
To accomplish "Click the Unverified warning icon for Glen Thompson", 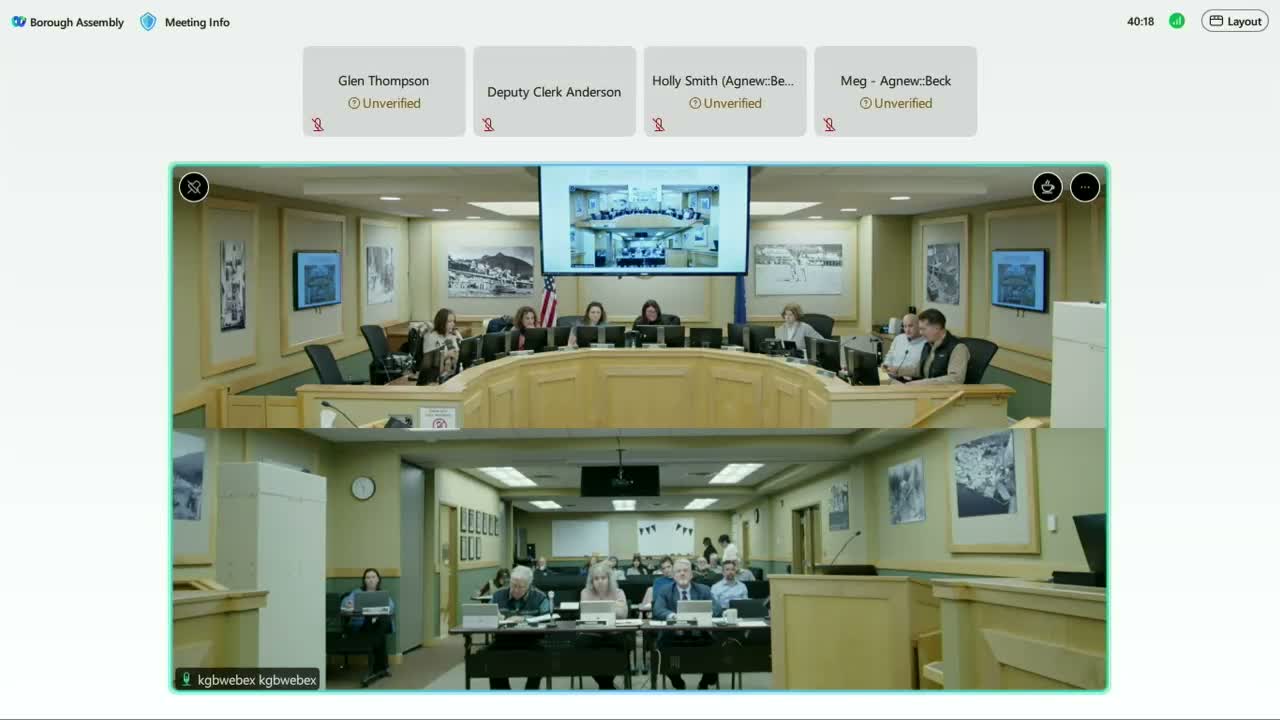I will tap(355, 103).
